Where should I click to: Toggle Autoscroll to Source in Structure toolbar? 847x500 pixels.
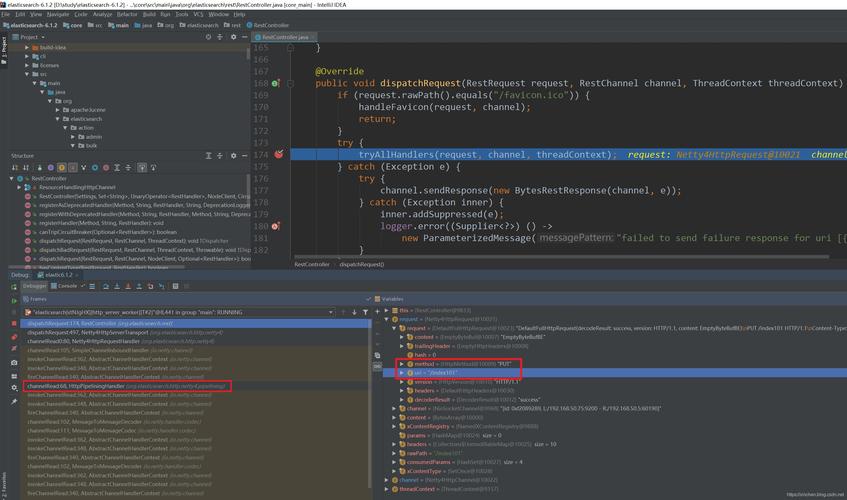tap(142, 167)
